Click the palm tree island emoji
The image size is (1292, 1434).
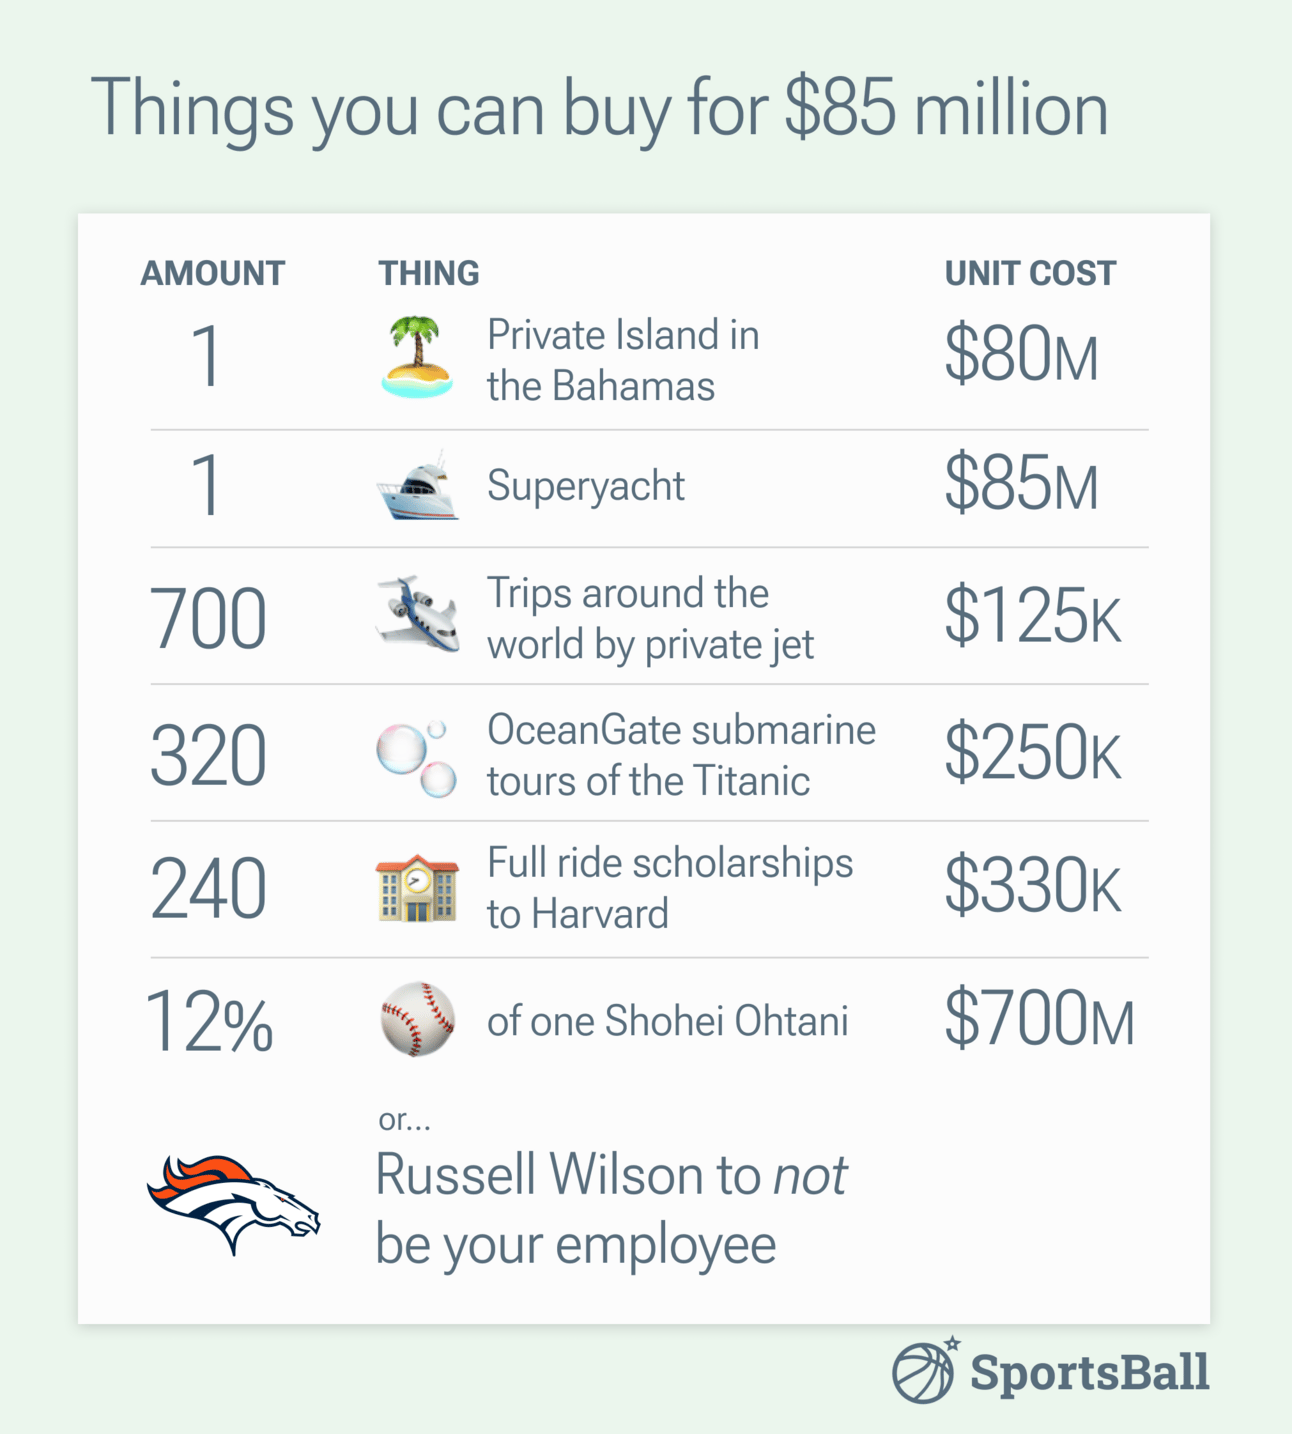417,357
